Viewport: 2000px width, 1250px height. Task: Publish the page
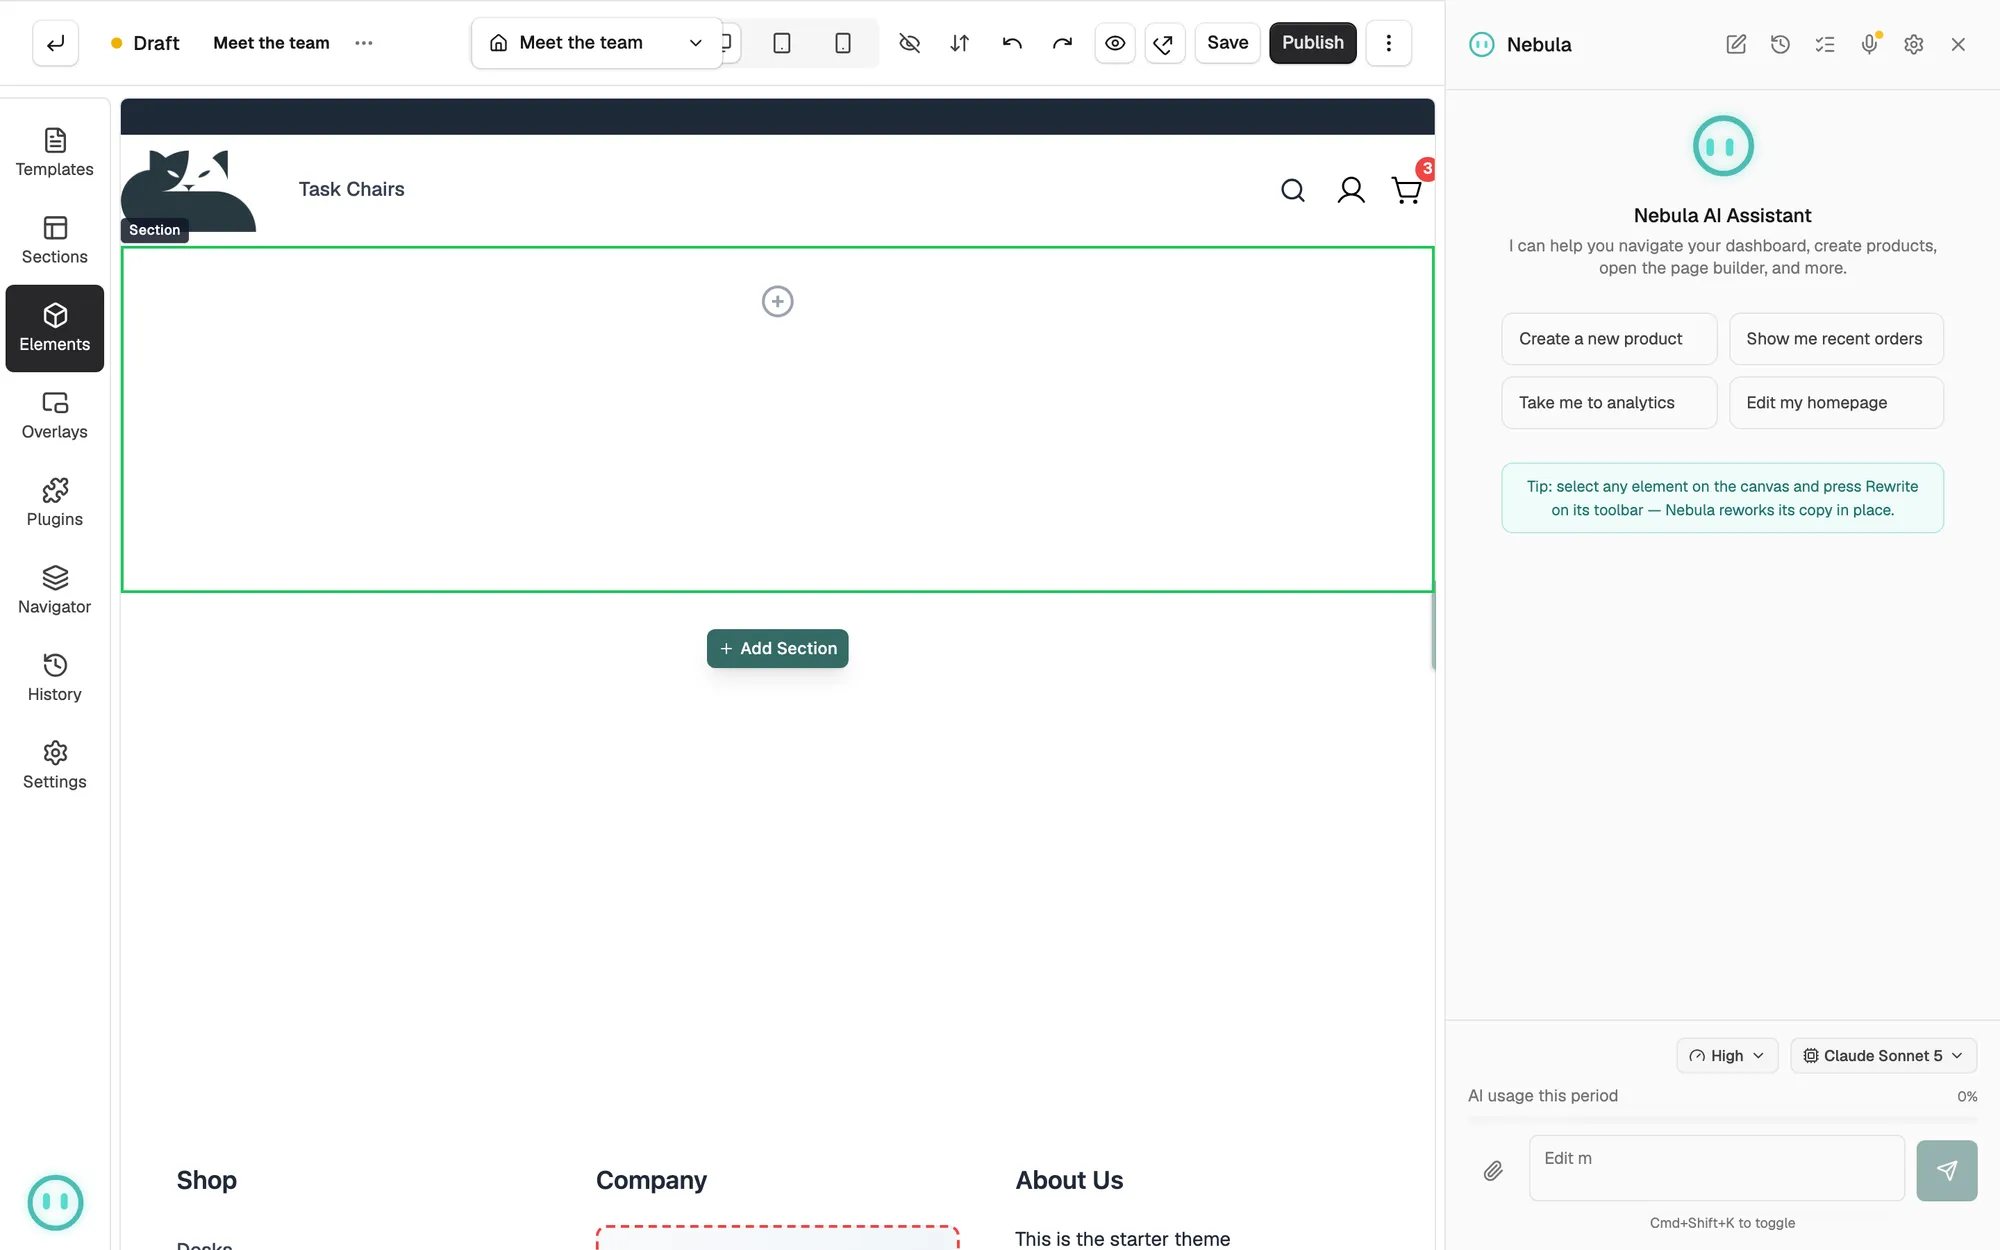click(x=1312, y=43)
